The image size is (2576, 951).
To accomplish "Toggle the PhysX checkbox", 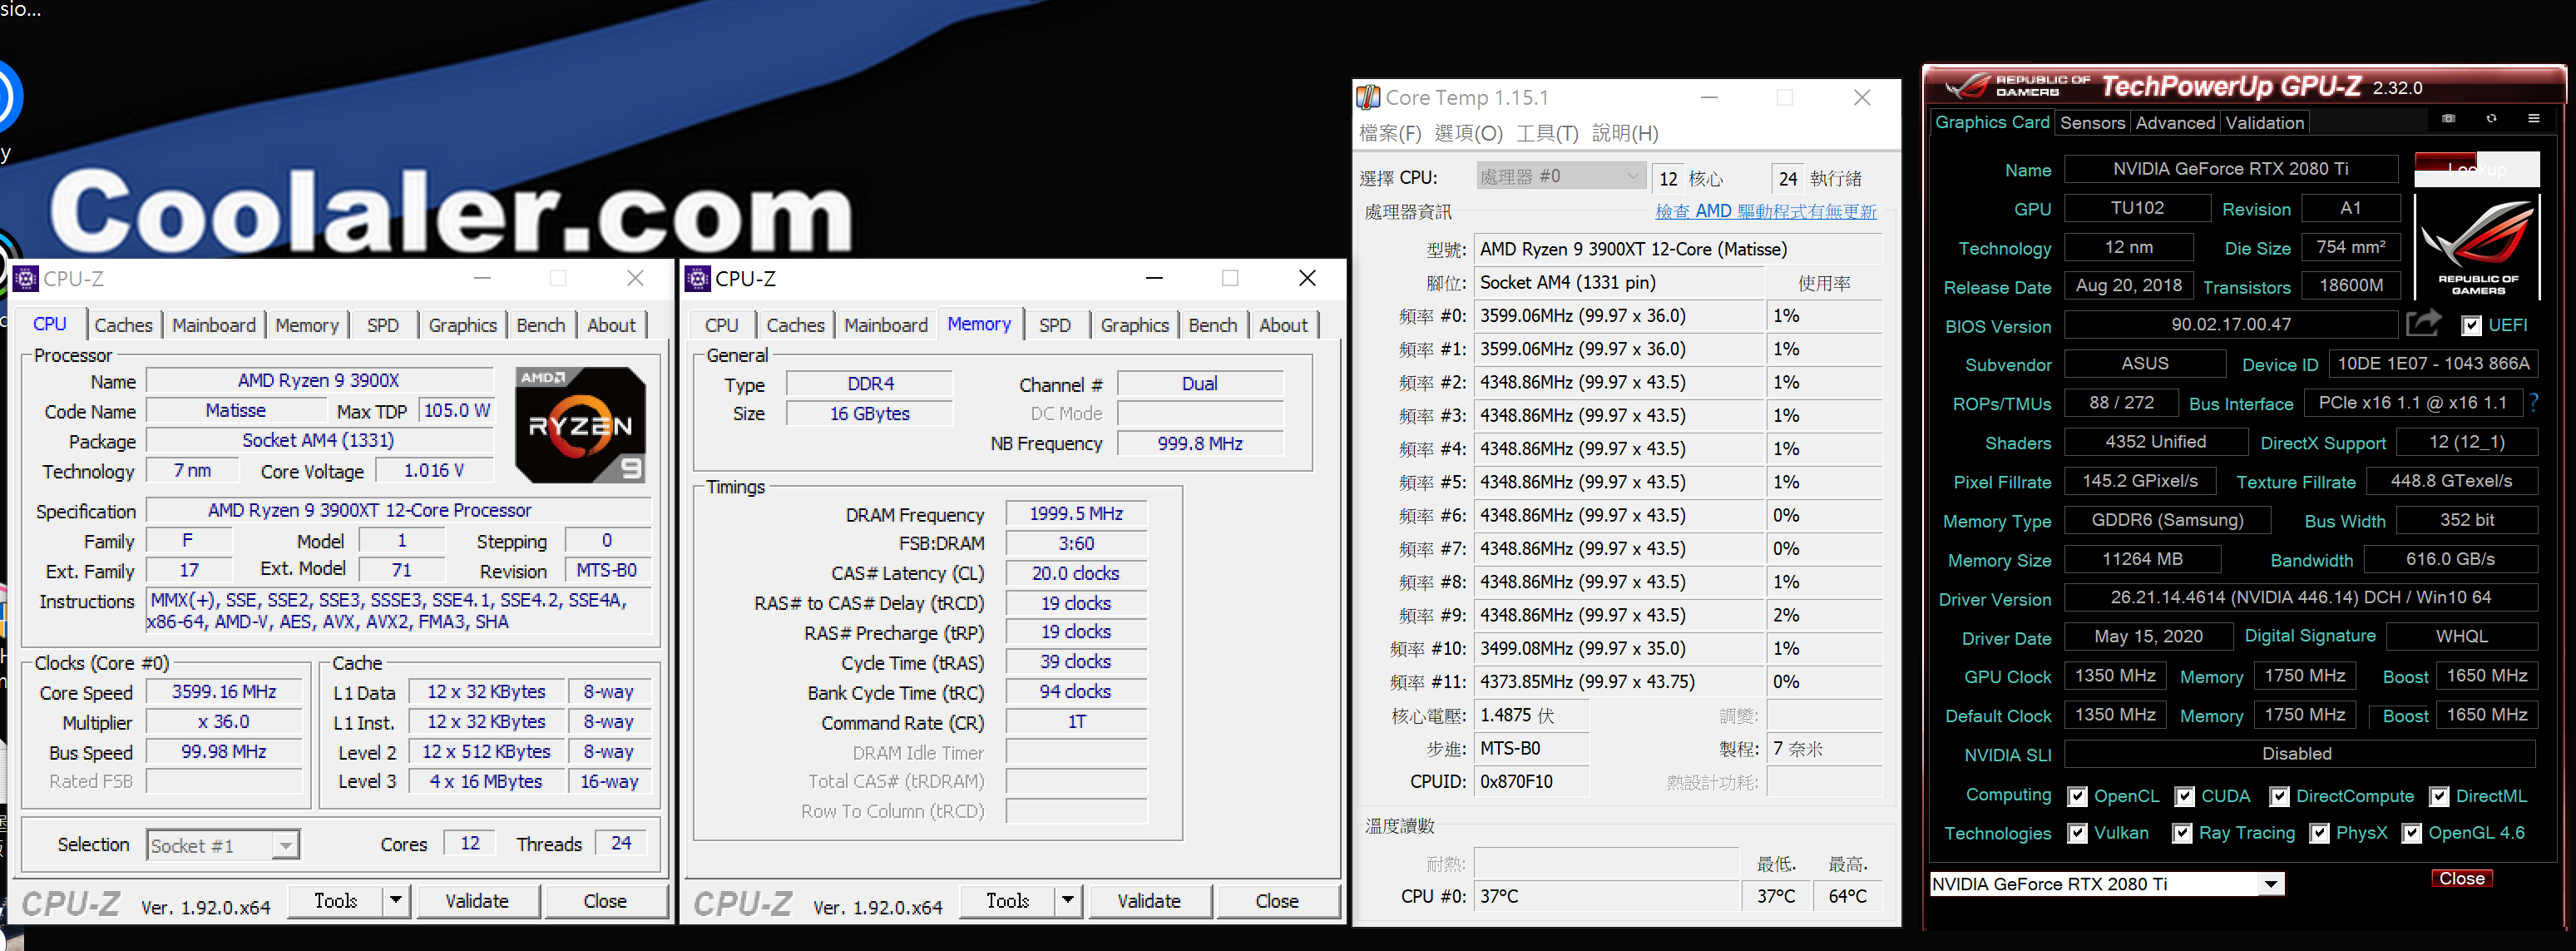I will pyautogui.click(x=2319, y=834).
